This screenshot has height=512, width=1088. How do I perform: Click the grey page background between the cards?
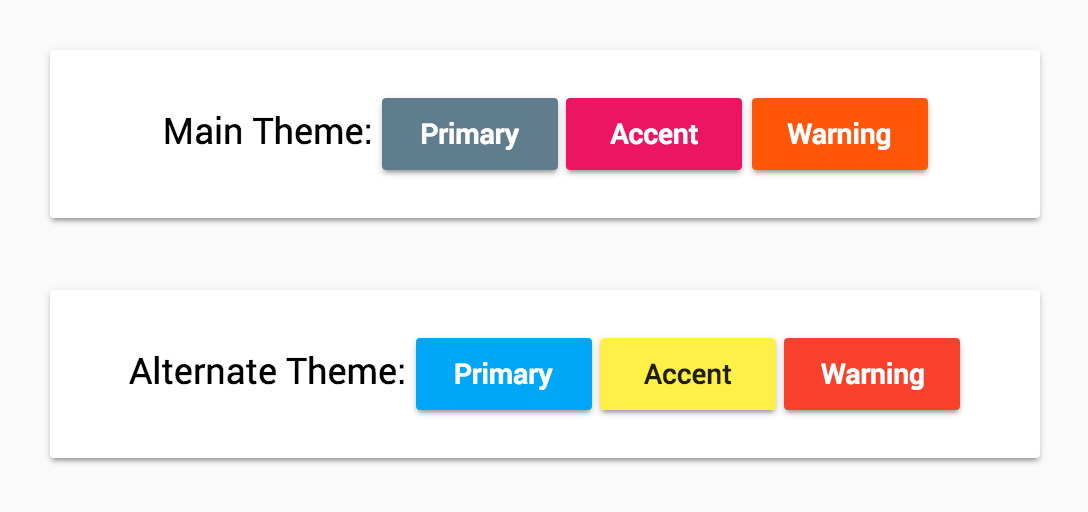pos(544,254)
